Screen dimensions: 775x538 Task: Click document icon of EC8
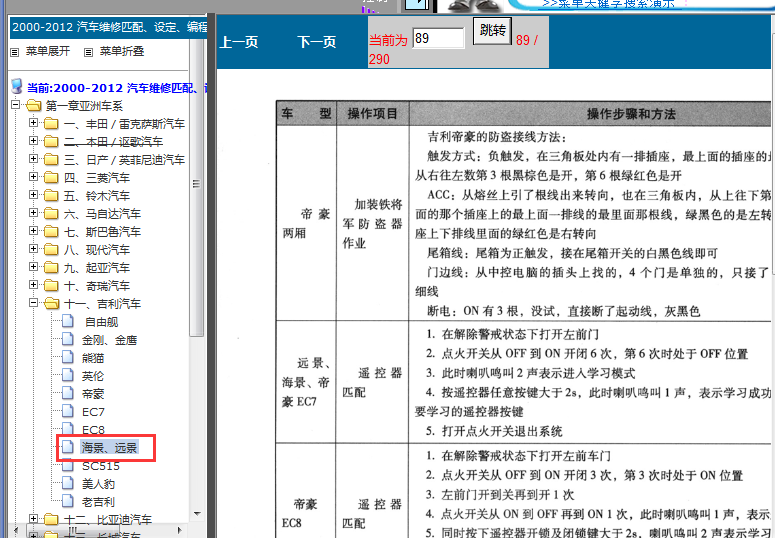68,428
